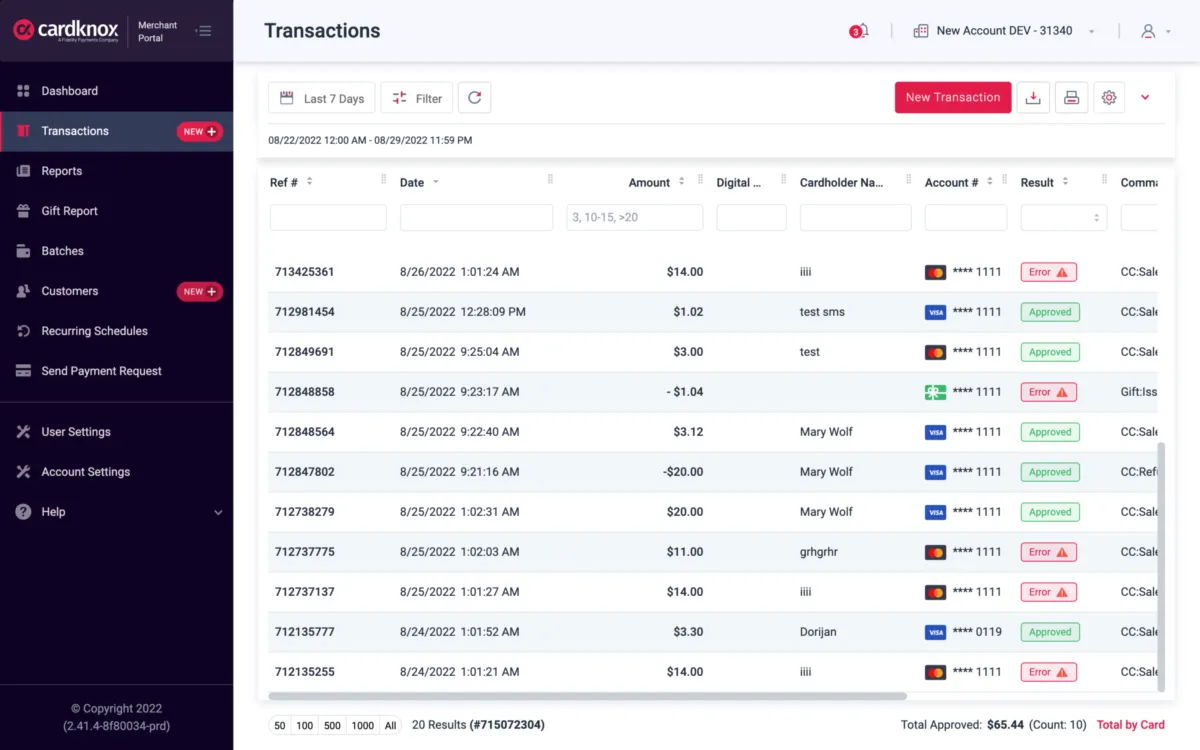Screen dimensions: 1200x750
Task: Show 1000 results per page
Action: tap(363, 725)
